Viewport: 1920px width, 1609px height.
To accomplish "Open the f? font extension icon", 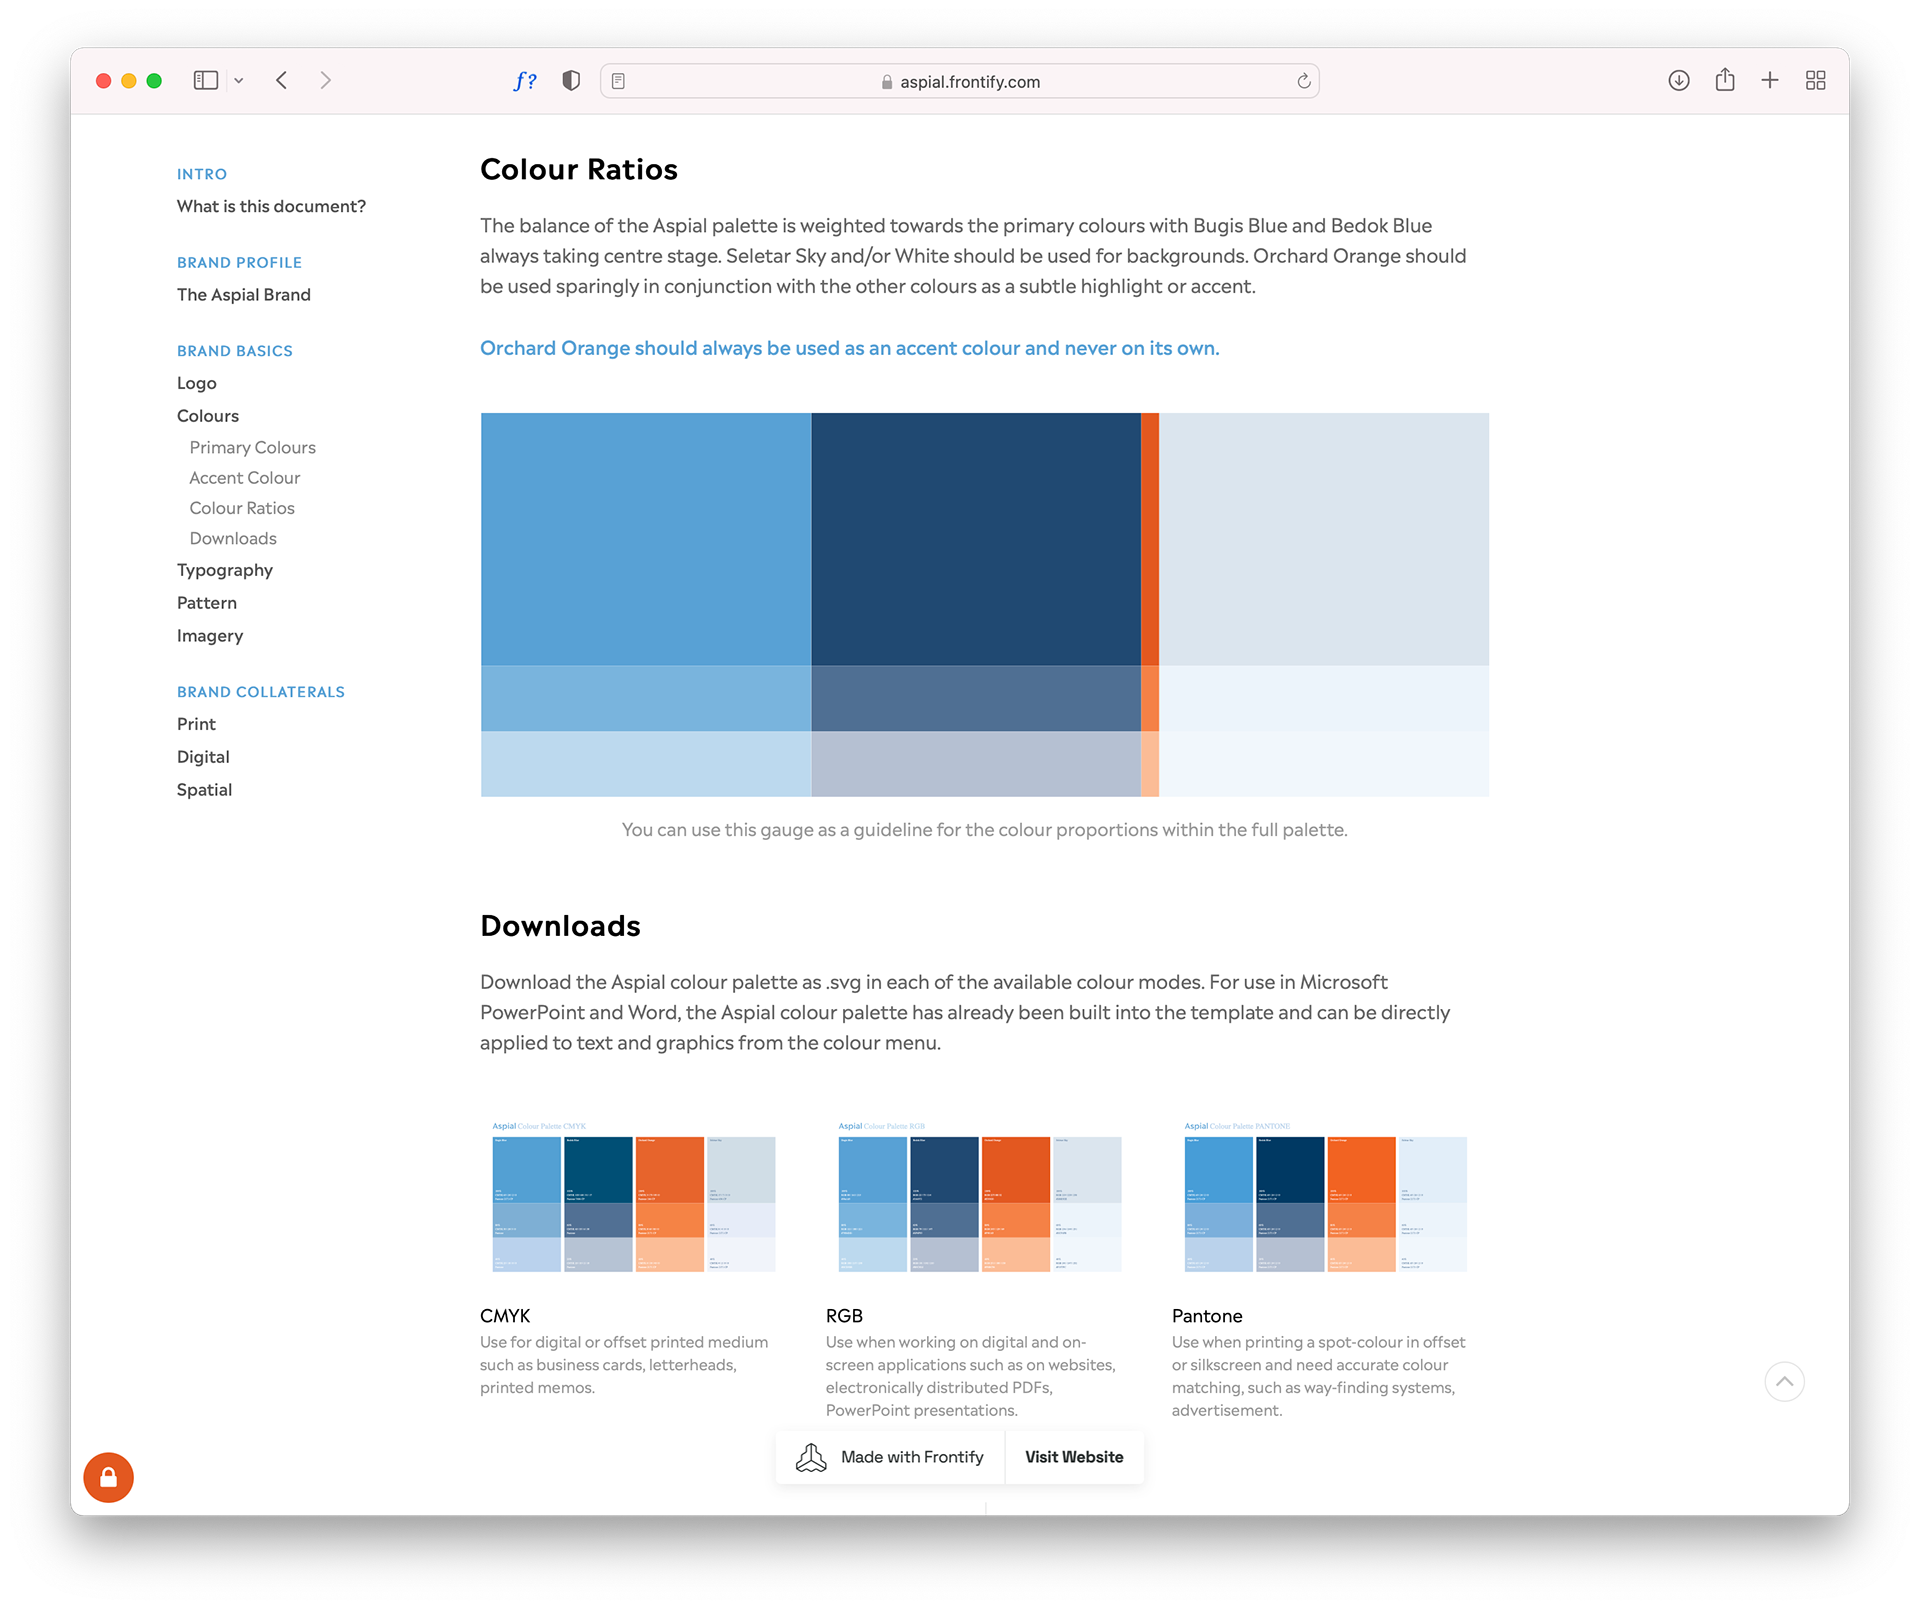I will [525, 81].
